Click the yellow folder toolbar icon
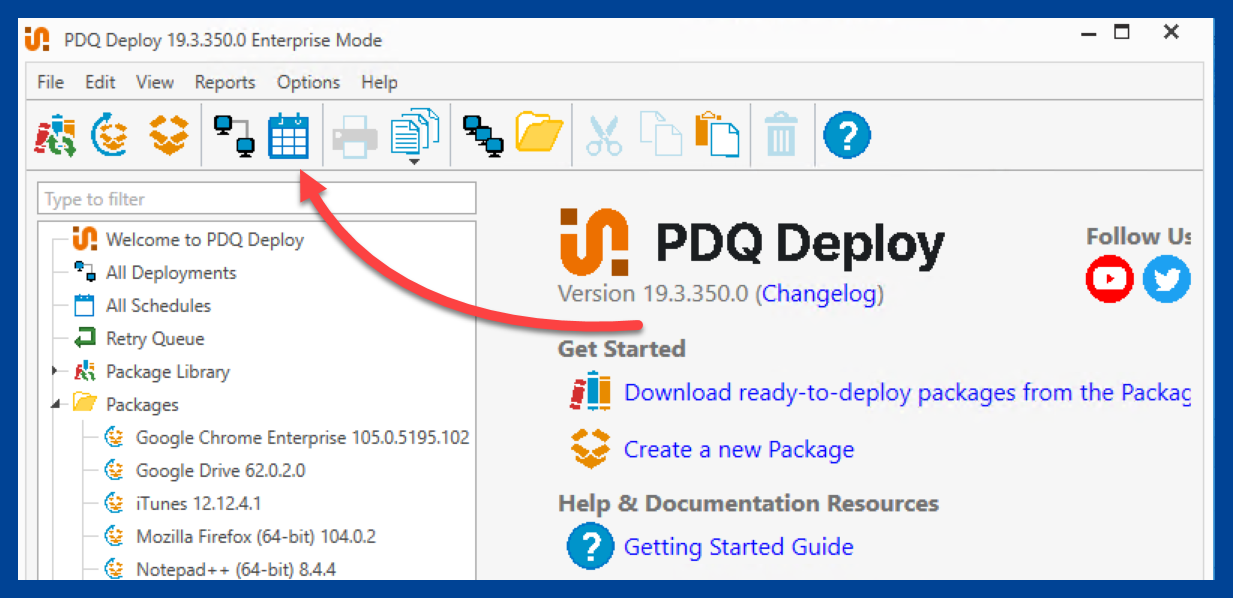This screenshot has width=1233, height=598. tap(540, 134)
